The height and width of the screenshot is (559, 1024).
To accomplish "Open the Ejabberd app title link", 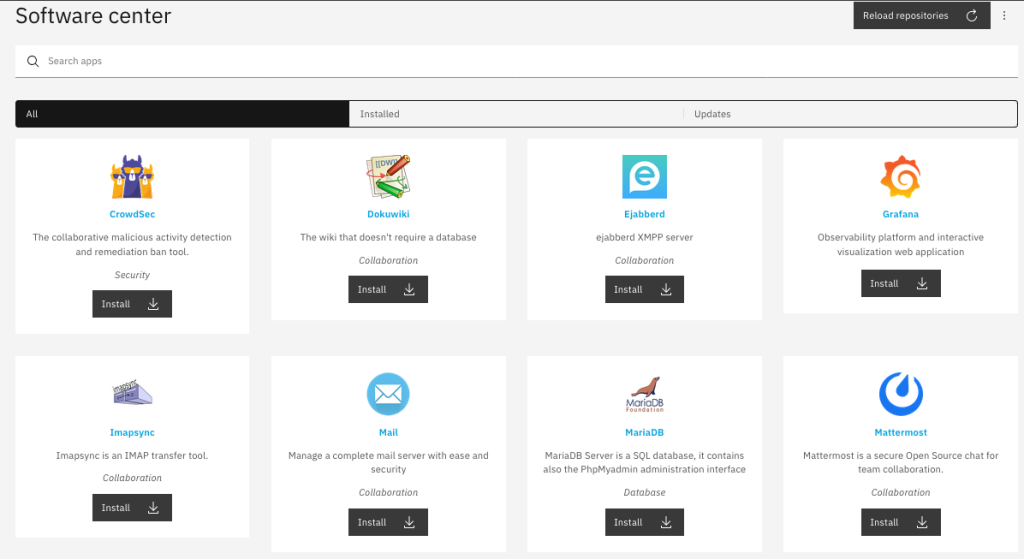I will [644, 214].
